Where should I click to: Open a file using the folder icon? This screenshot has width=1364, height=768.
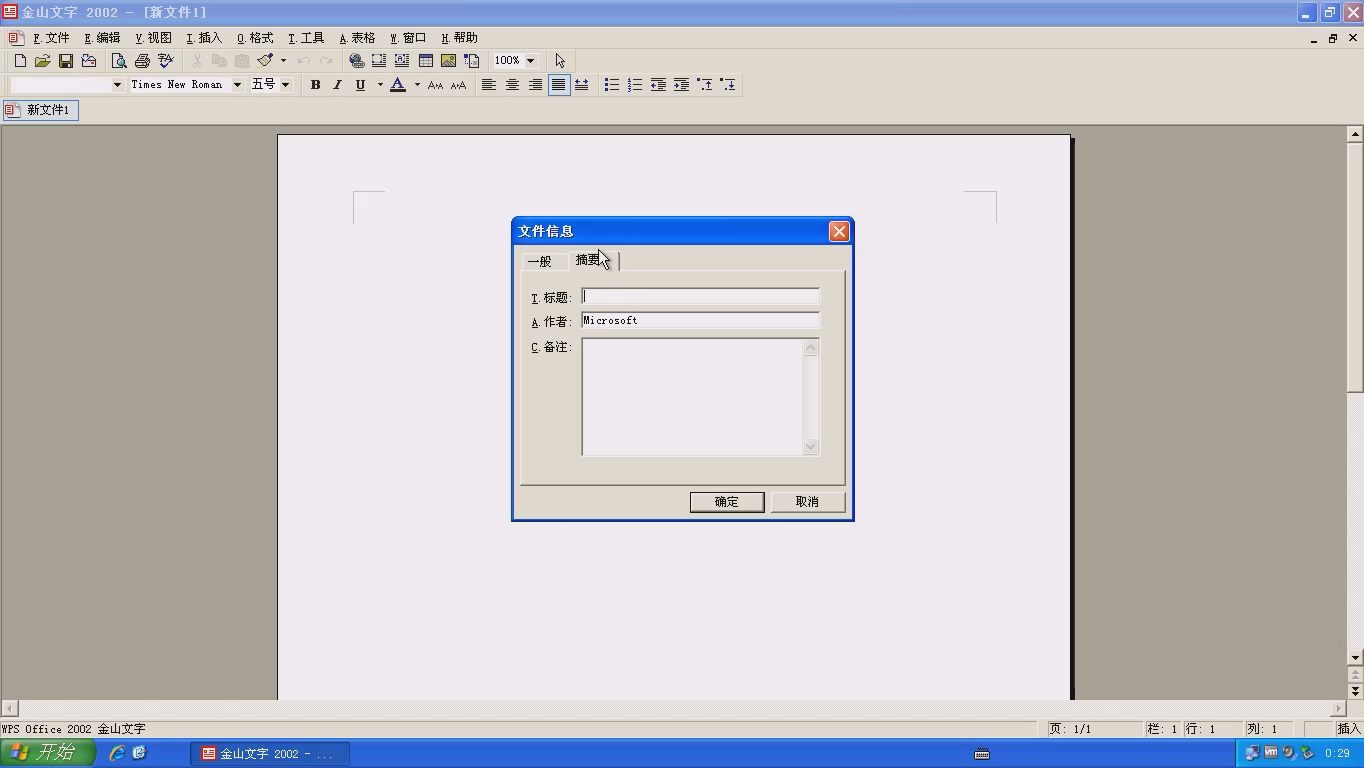click(43, 61)
